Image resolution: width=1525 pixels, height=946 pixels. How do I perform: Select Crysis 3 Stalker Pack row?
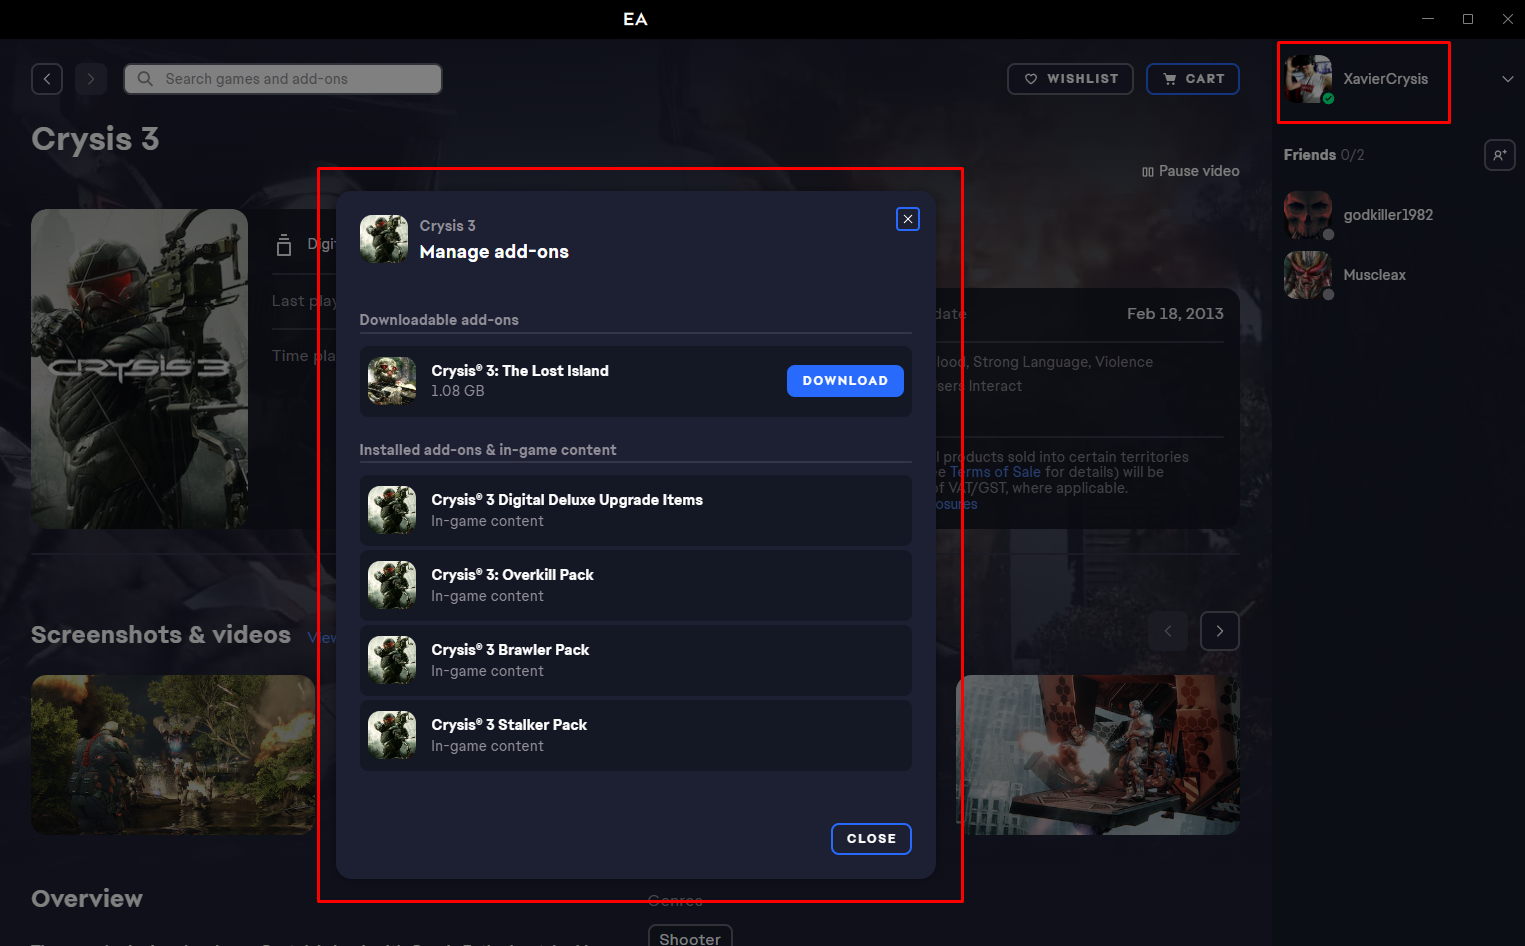point(635,735)
